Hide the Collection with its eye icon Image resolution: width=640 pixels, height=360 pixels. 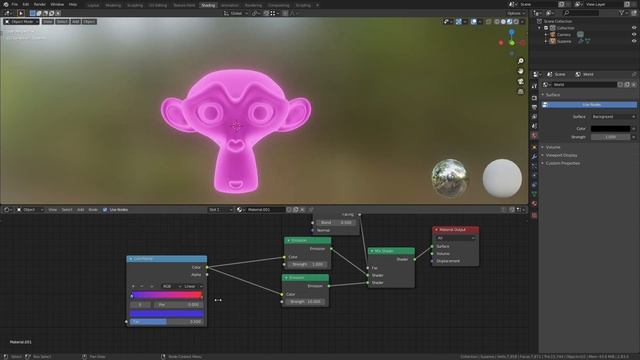[x=634, y=28]
